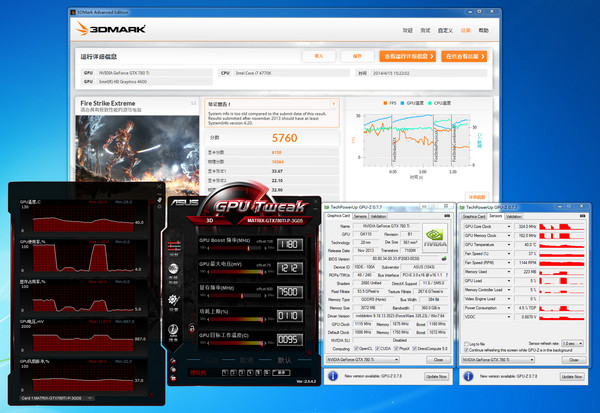Toggle the CUDA checkbox in GPU-Z
The width and height of the screenshot is (600, 413).
377,349
